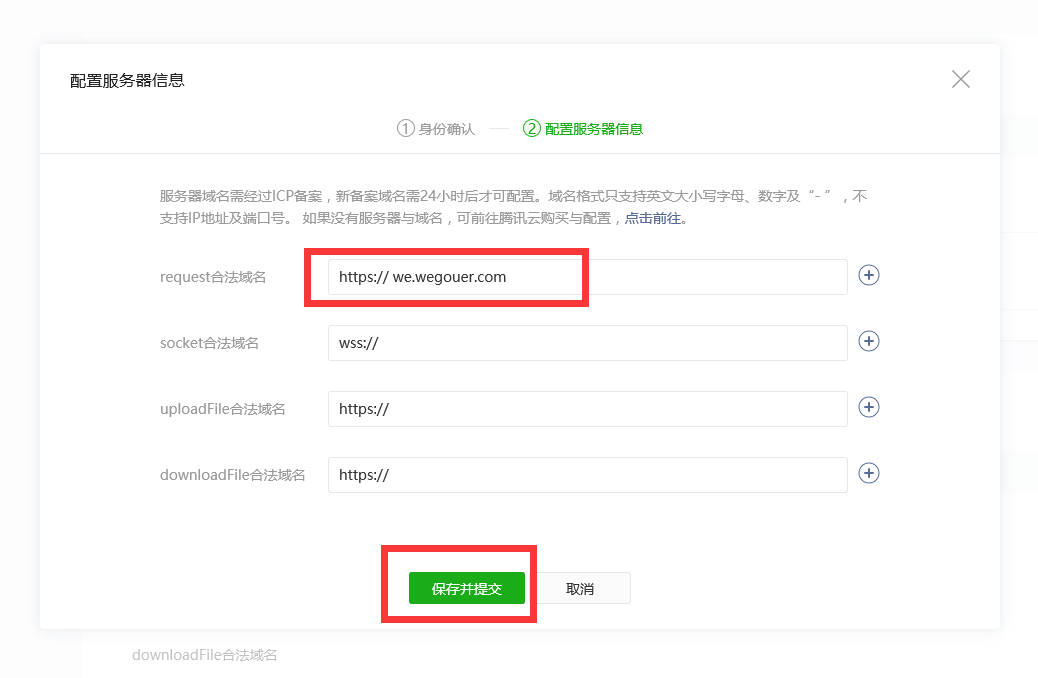Click downloadFile合法域名 text on the background page

(x=205, y=655)
